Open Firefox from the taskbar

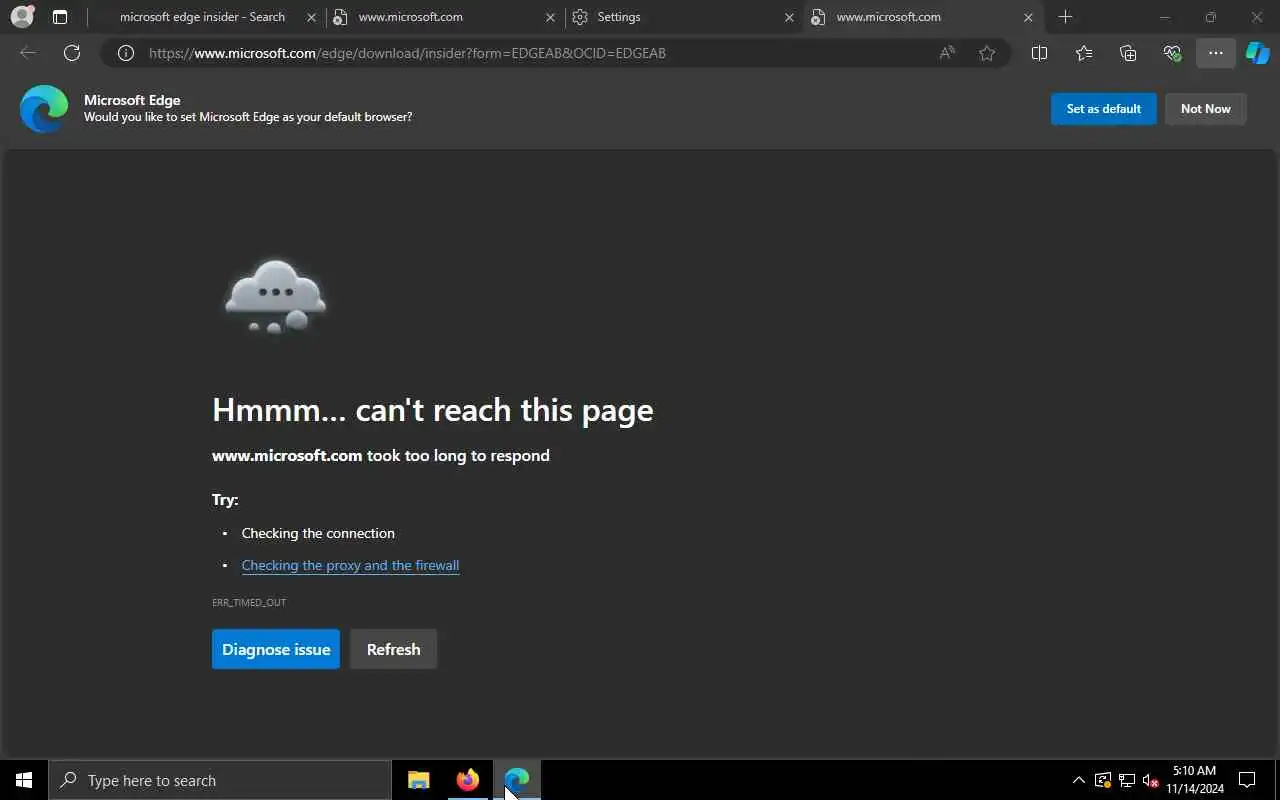(468, 780)
